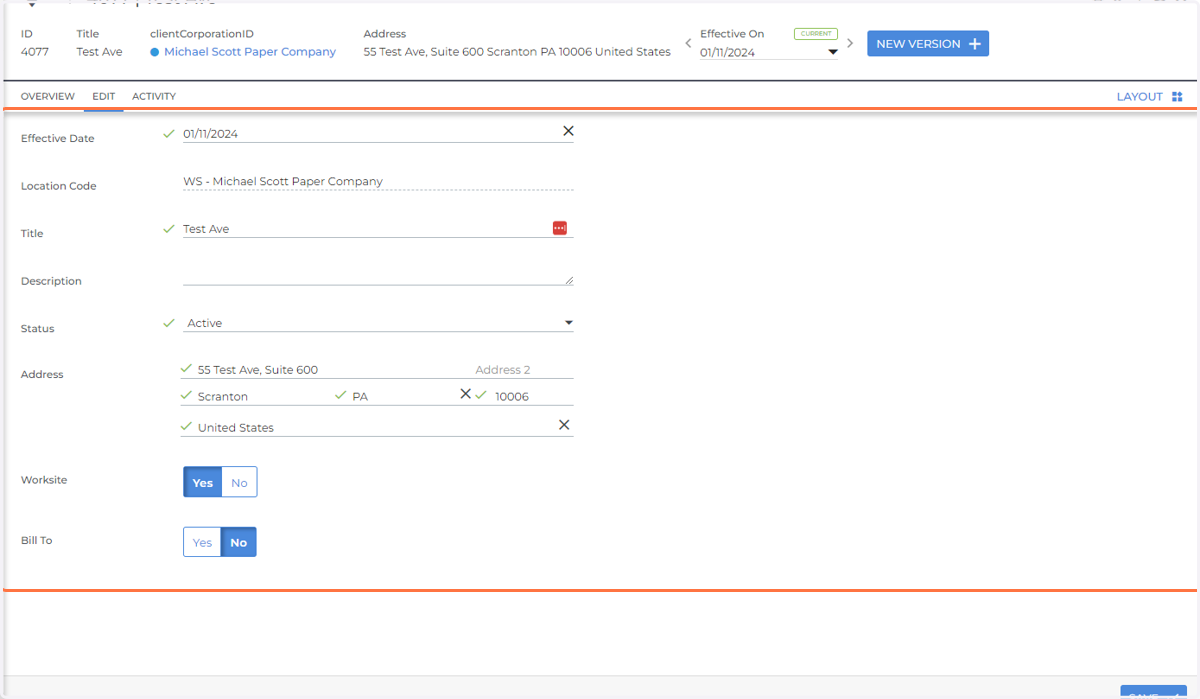
Task: Open Michael Scott Paper Company link
Action: tap(250, 52)
